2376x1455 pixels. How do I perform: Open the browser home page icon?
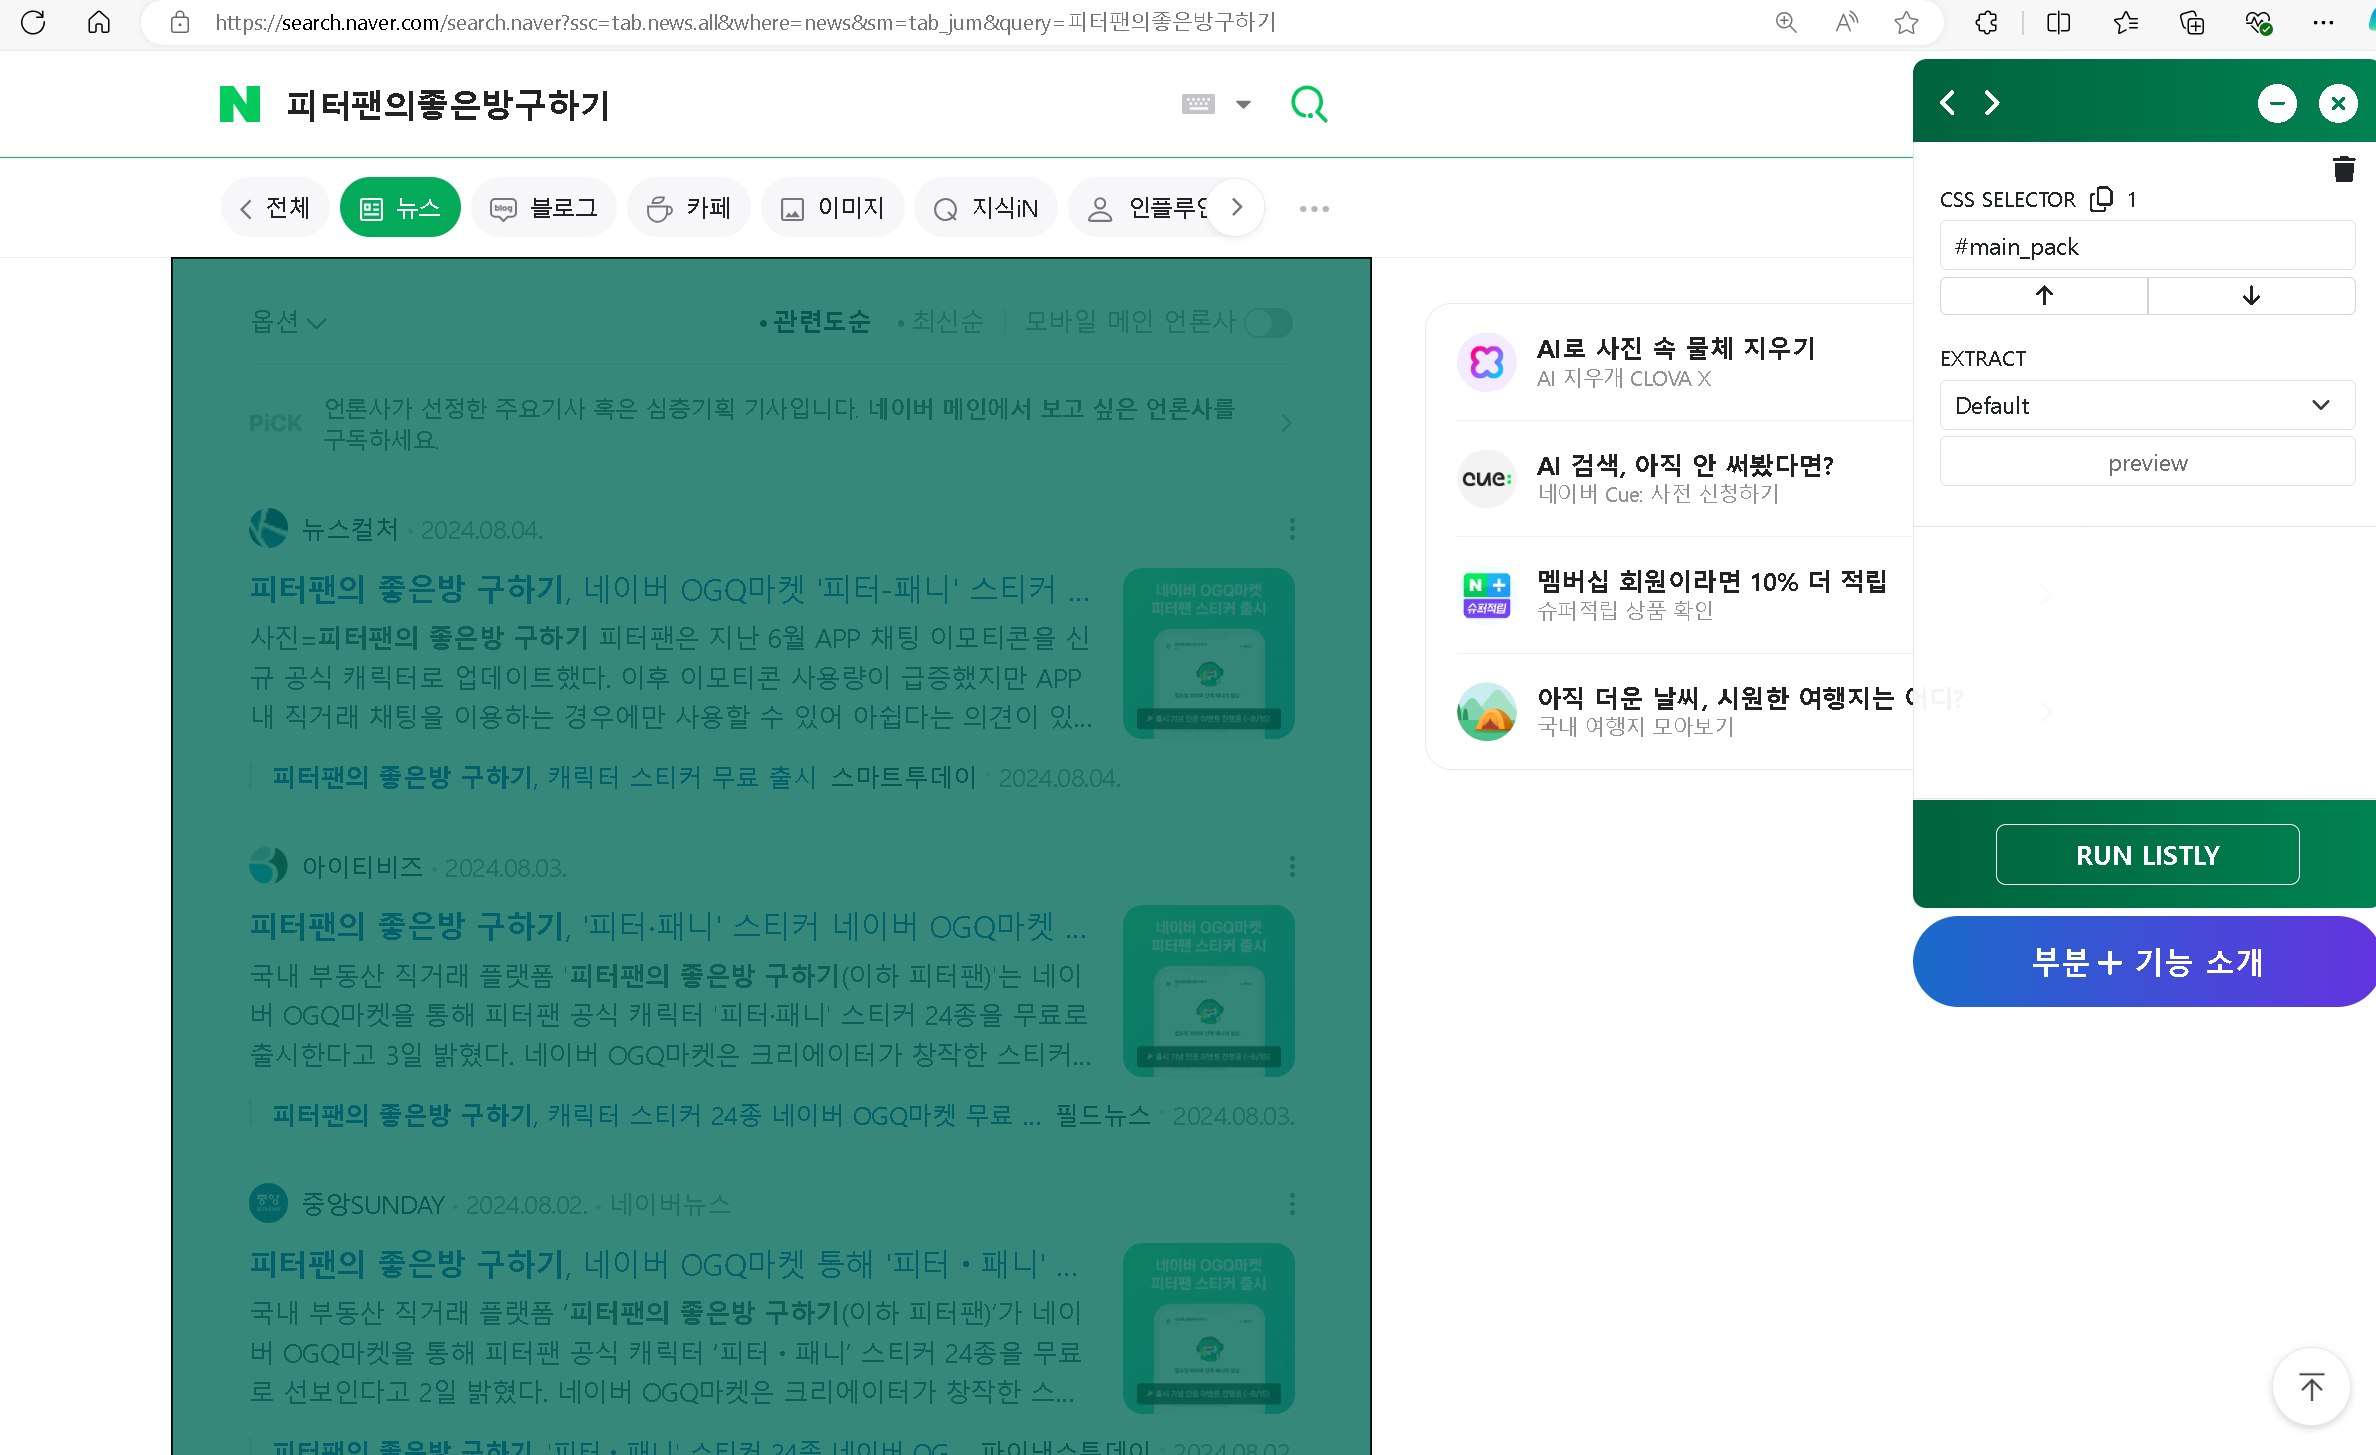click(98, 22)
